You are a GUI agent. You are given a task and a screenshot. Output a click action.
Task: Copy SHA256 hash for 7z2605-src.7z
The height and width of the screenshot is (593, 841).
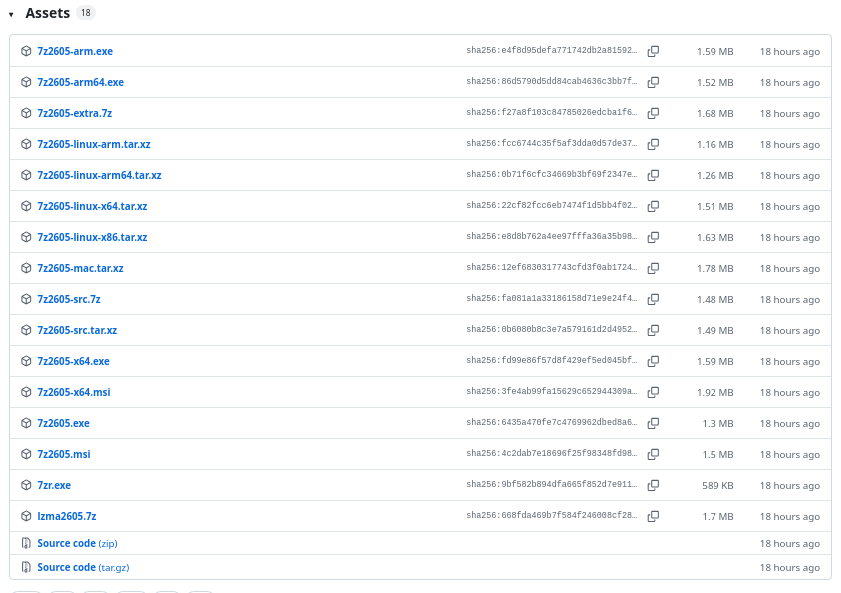point(653,300)
